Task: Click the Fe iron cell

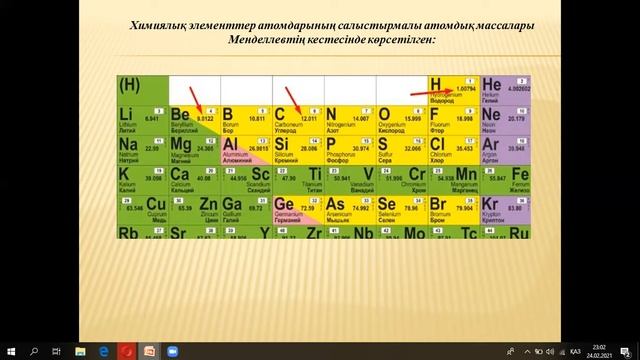Action: point(506,180)
